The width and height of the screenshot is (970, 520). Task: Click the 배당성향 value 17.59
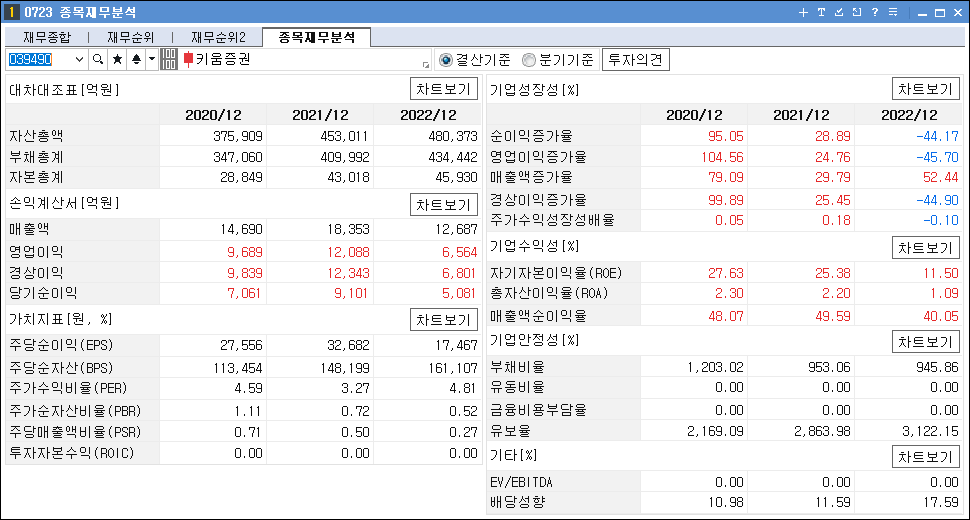coord(941,502)
